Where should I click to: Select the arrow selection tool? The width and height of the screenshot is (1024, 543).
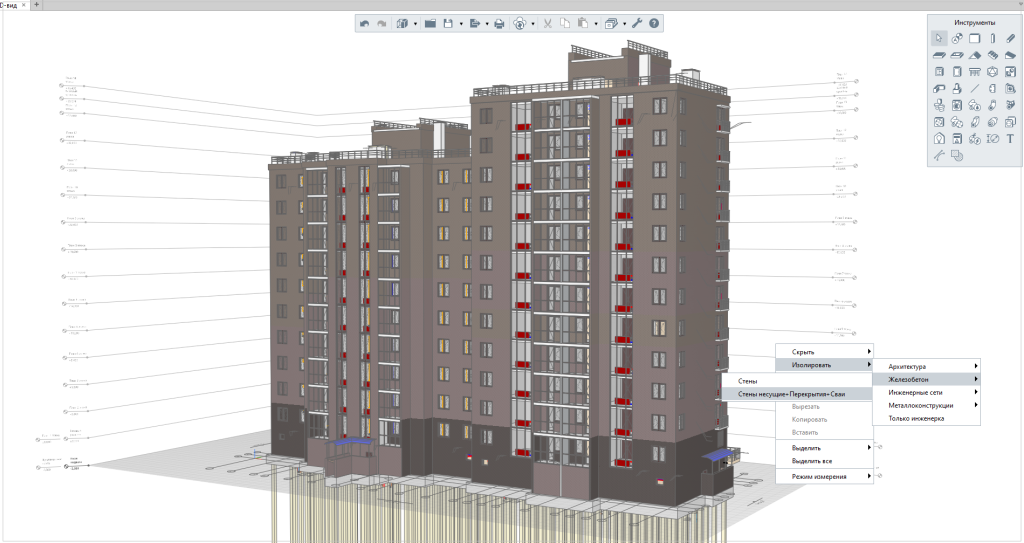(938, 39)
